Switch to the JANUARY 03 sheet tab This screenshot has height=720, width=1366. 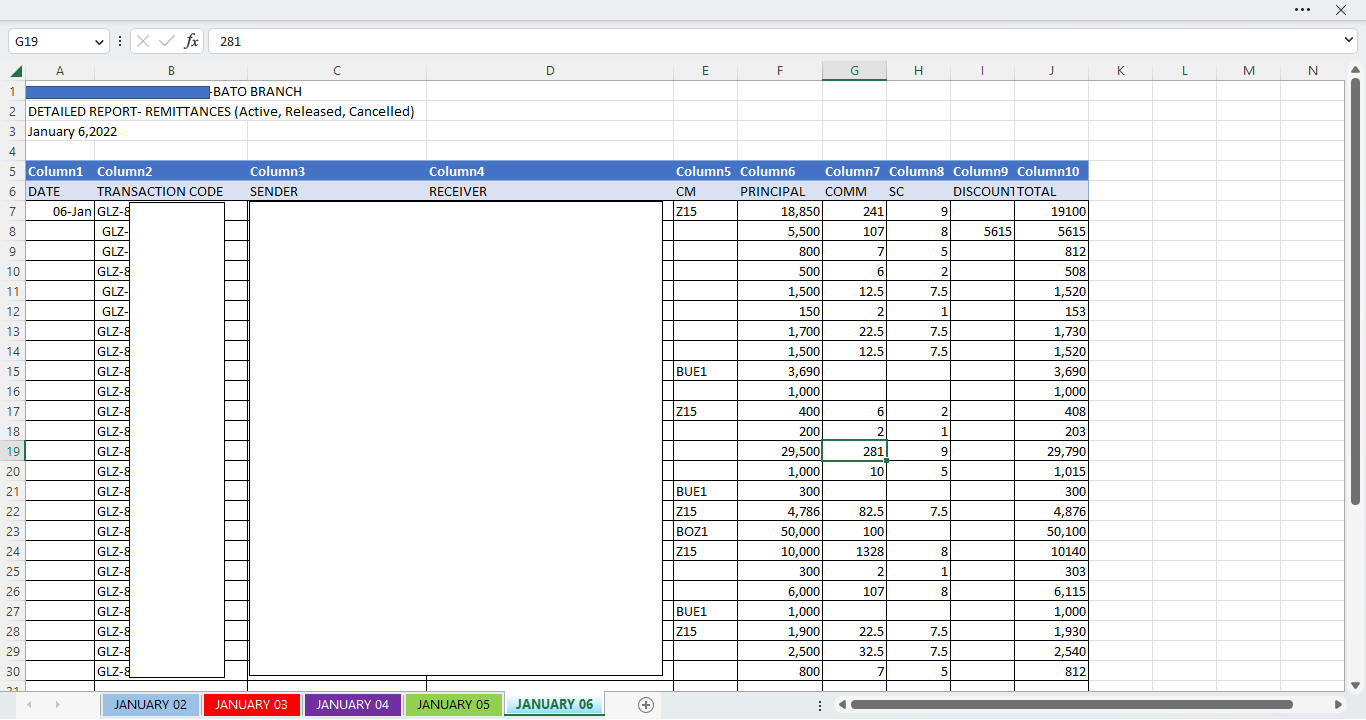pos(251,705)
